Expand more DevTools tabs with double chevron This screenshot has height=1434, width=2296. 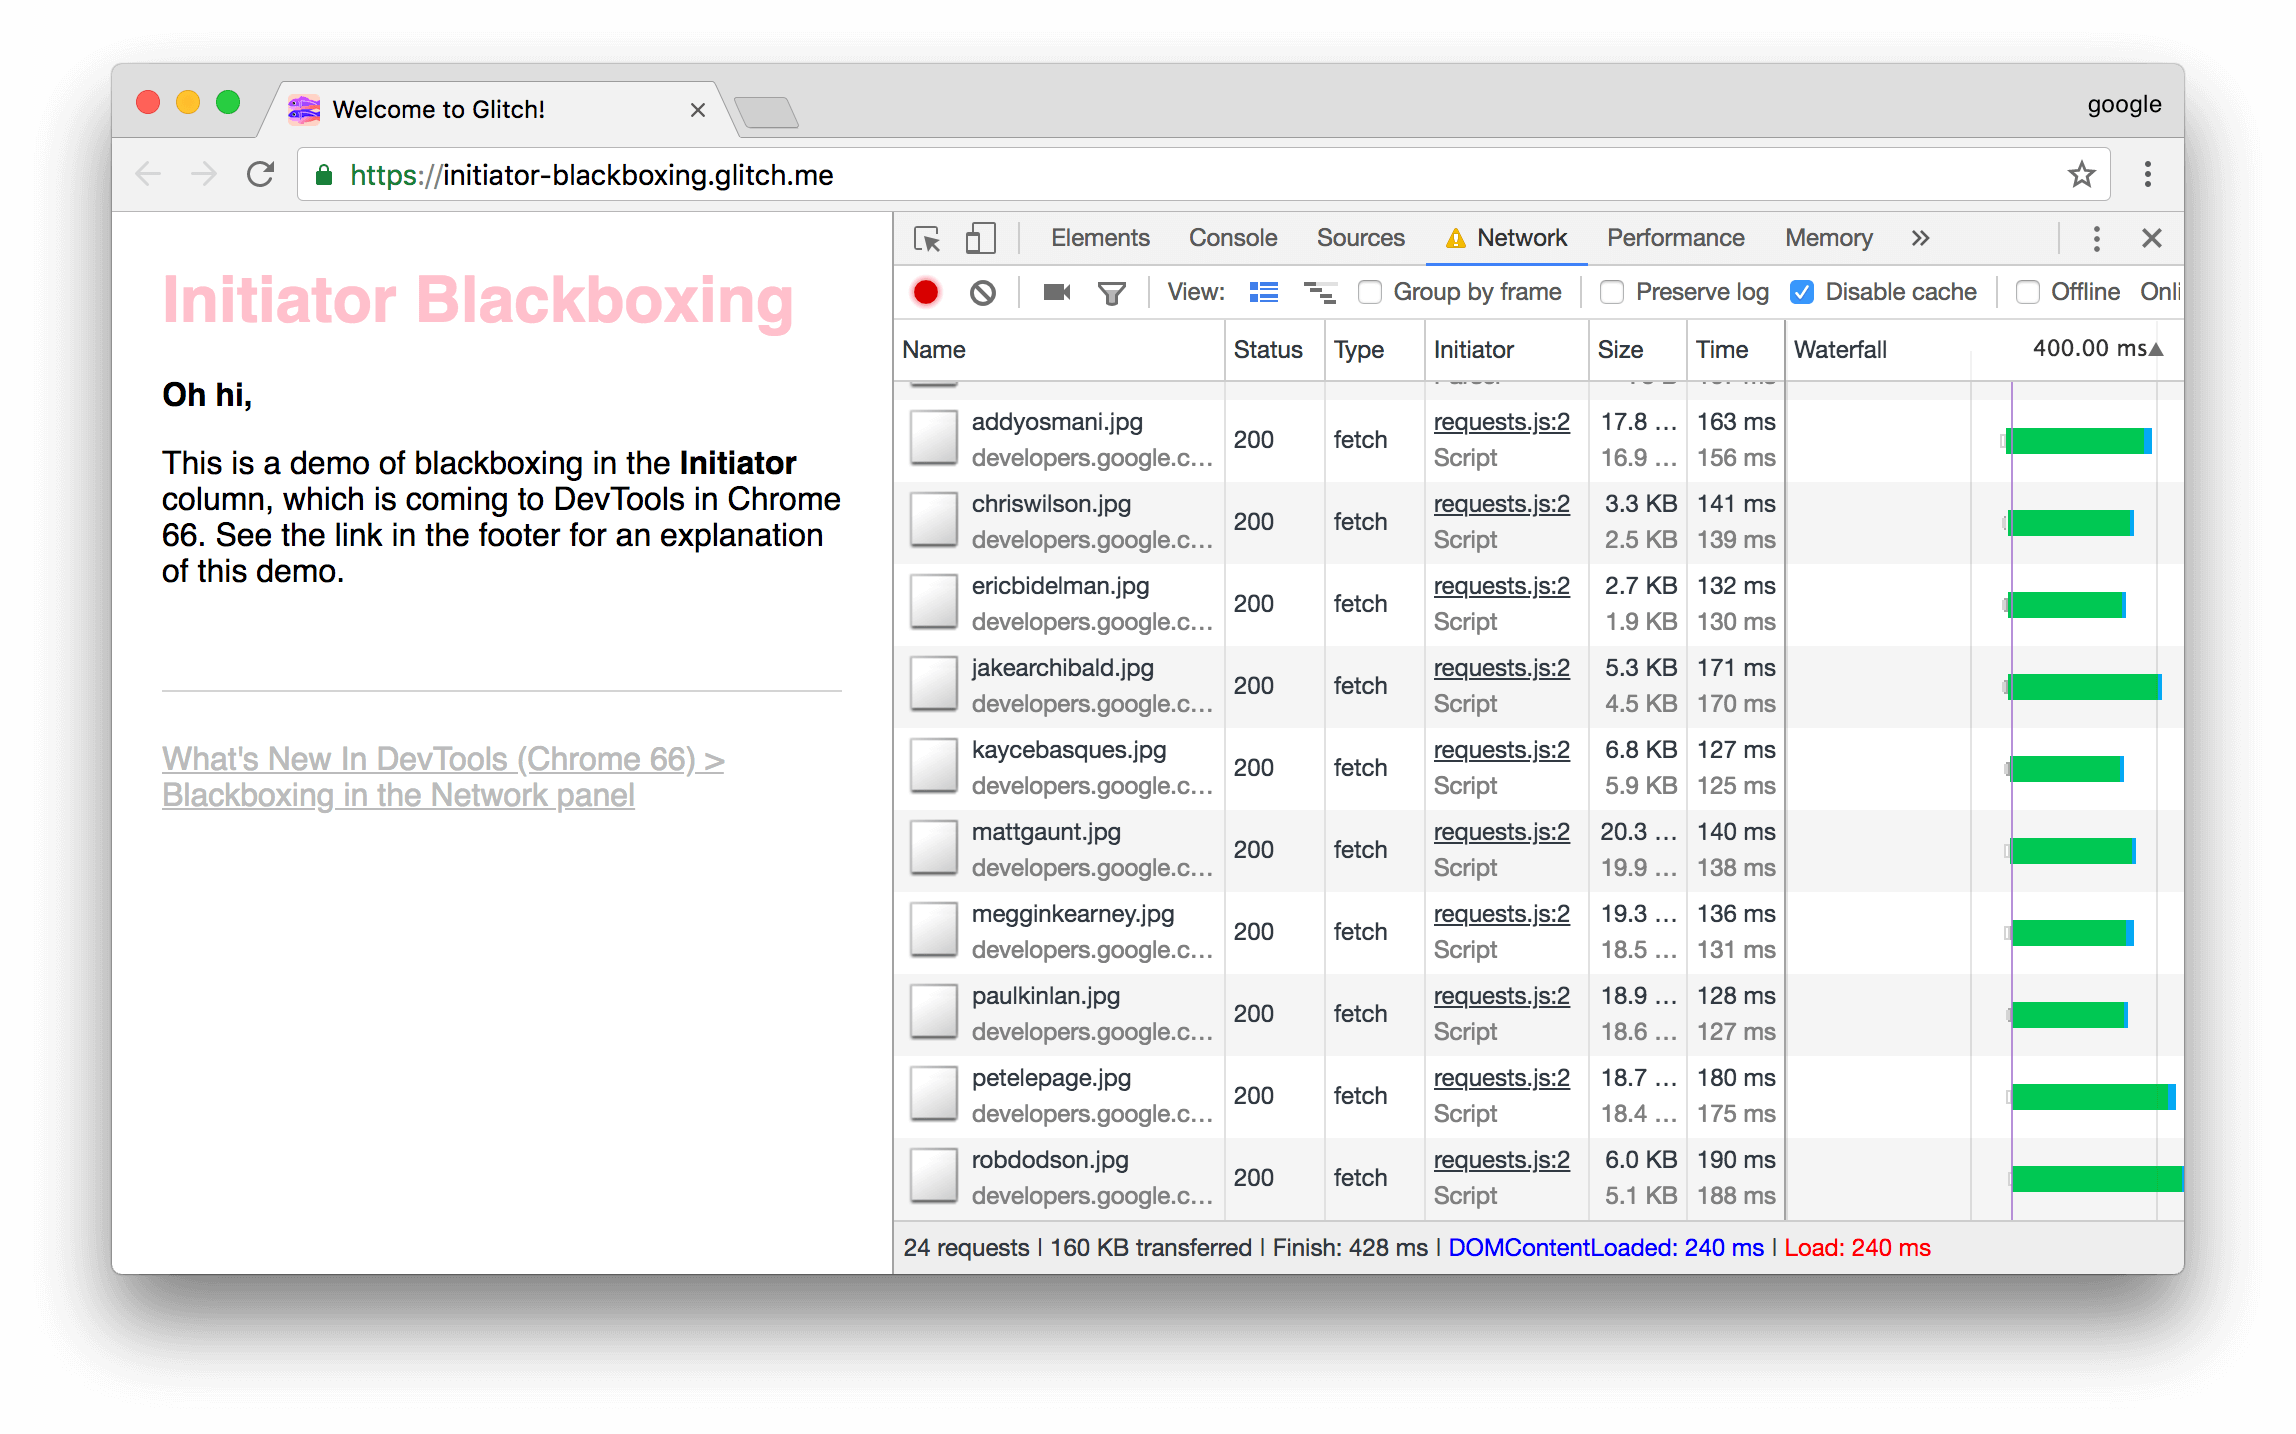(x=1920, y=238)
